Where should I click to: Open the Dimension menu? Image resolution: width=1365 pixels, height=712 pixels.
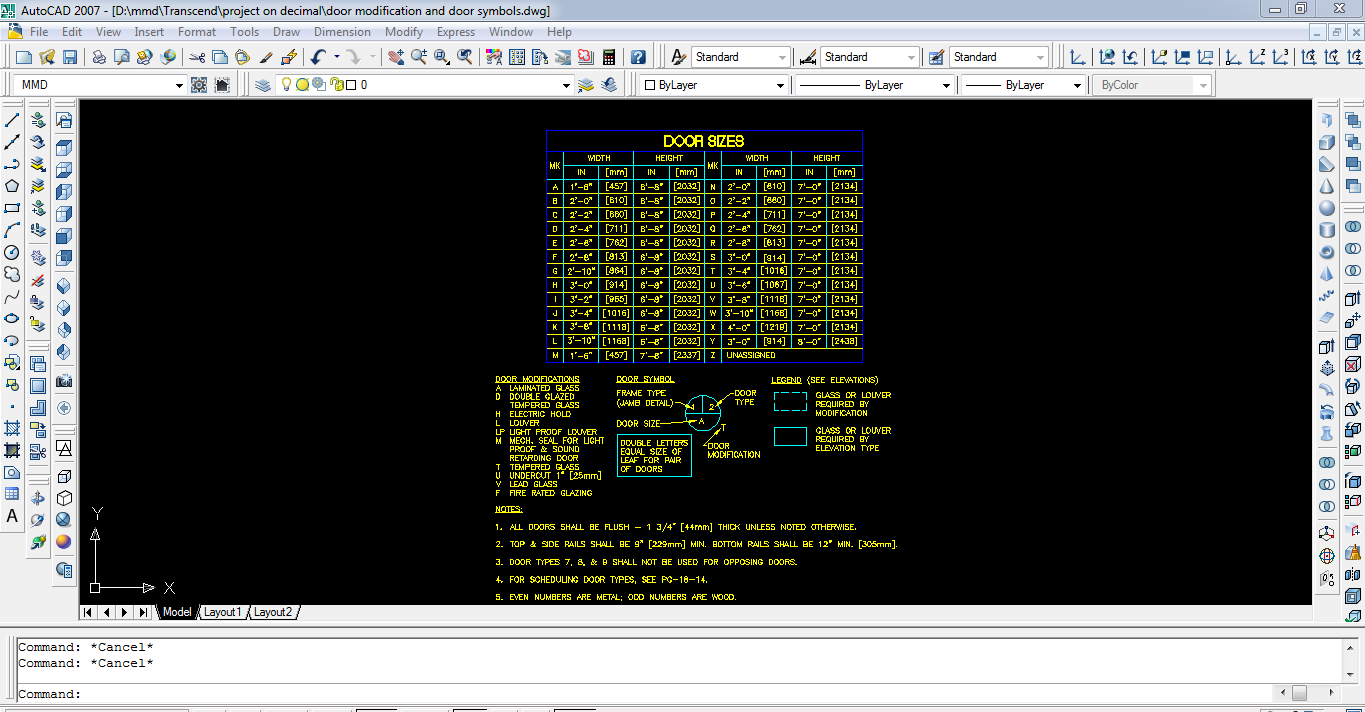[342, 32]
